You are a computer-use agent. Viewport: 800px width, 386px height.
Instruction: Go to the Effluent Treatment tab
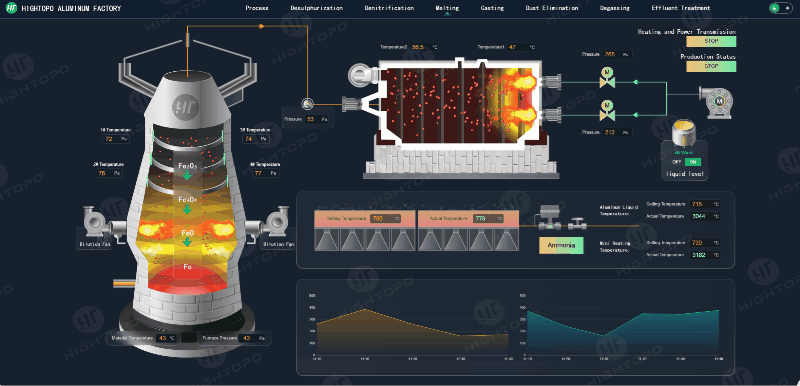681,8
